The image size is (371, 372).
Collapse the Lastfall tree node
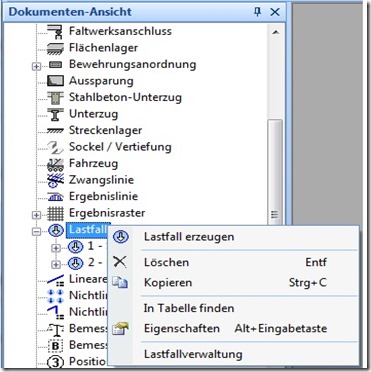coord(36,231)
